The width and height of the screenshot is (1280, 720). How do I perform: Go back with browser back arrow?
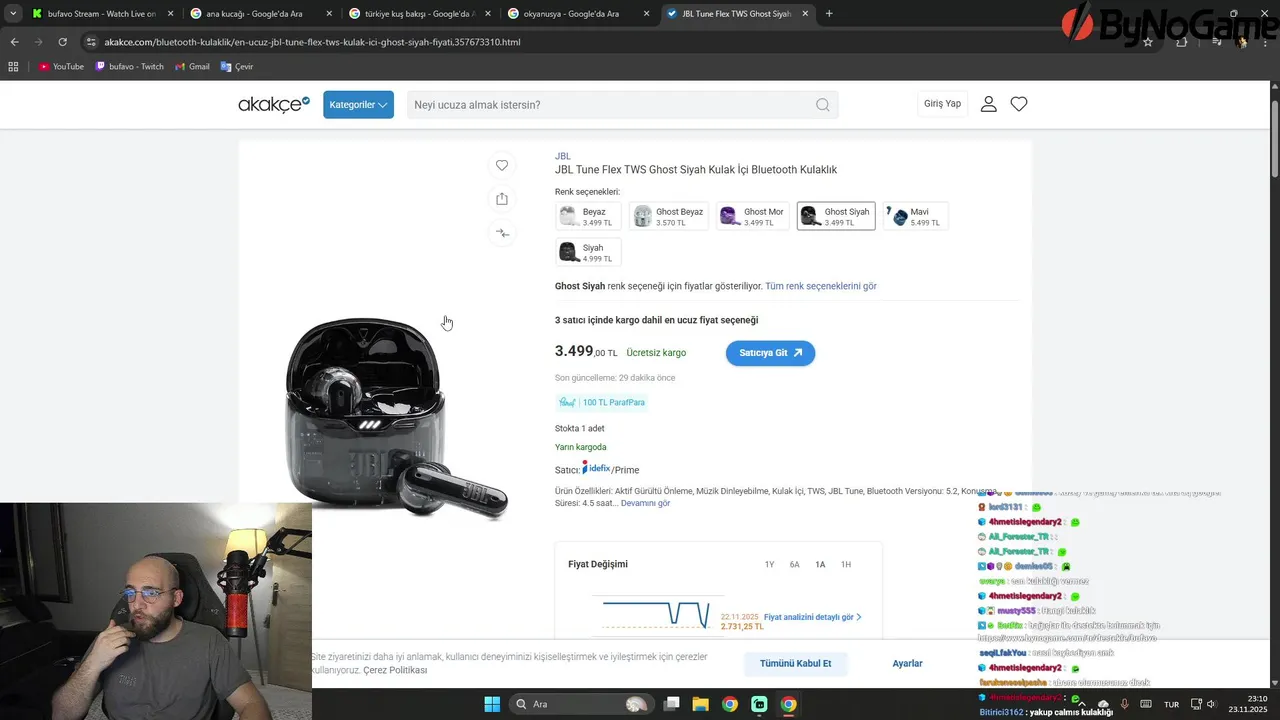tap(14, 42)
